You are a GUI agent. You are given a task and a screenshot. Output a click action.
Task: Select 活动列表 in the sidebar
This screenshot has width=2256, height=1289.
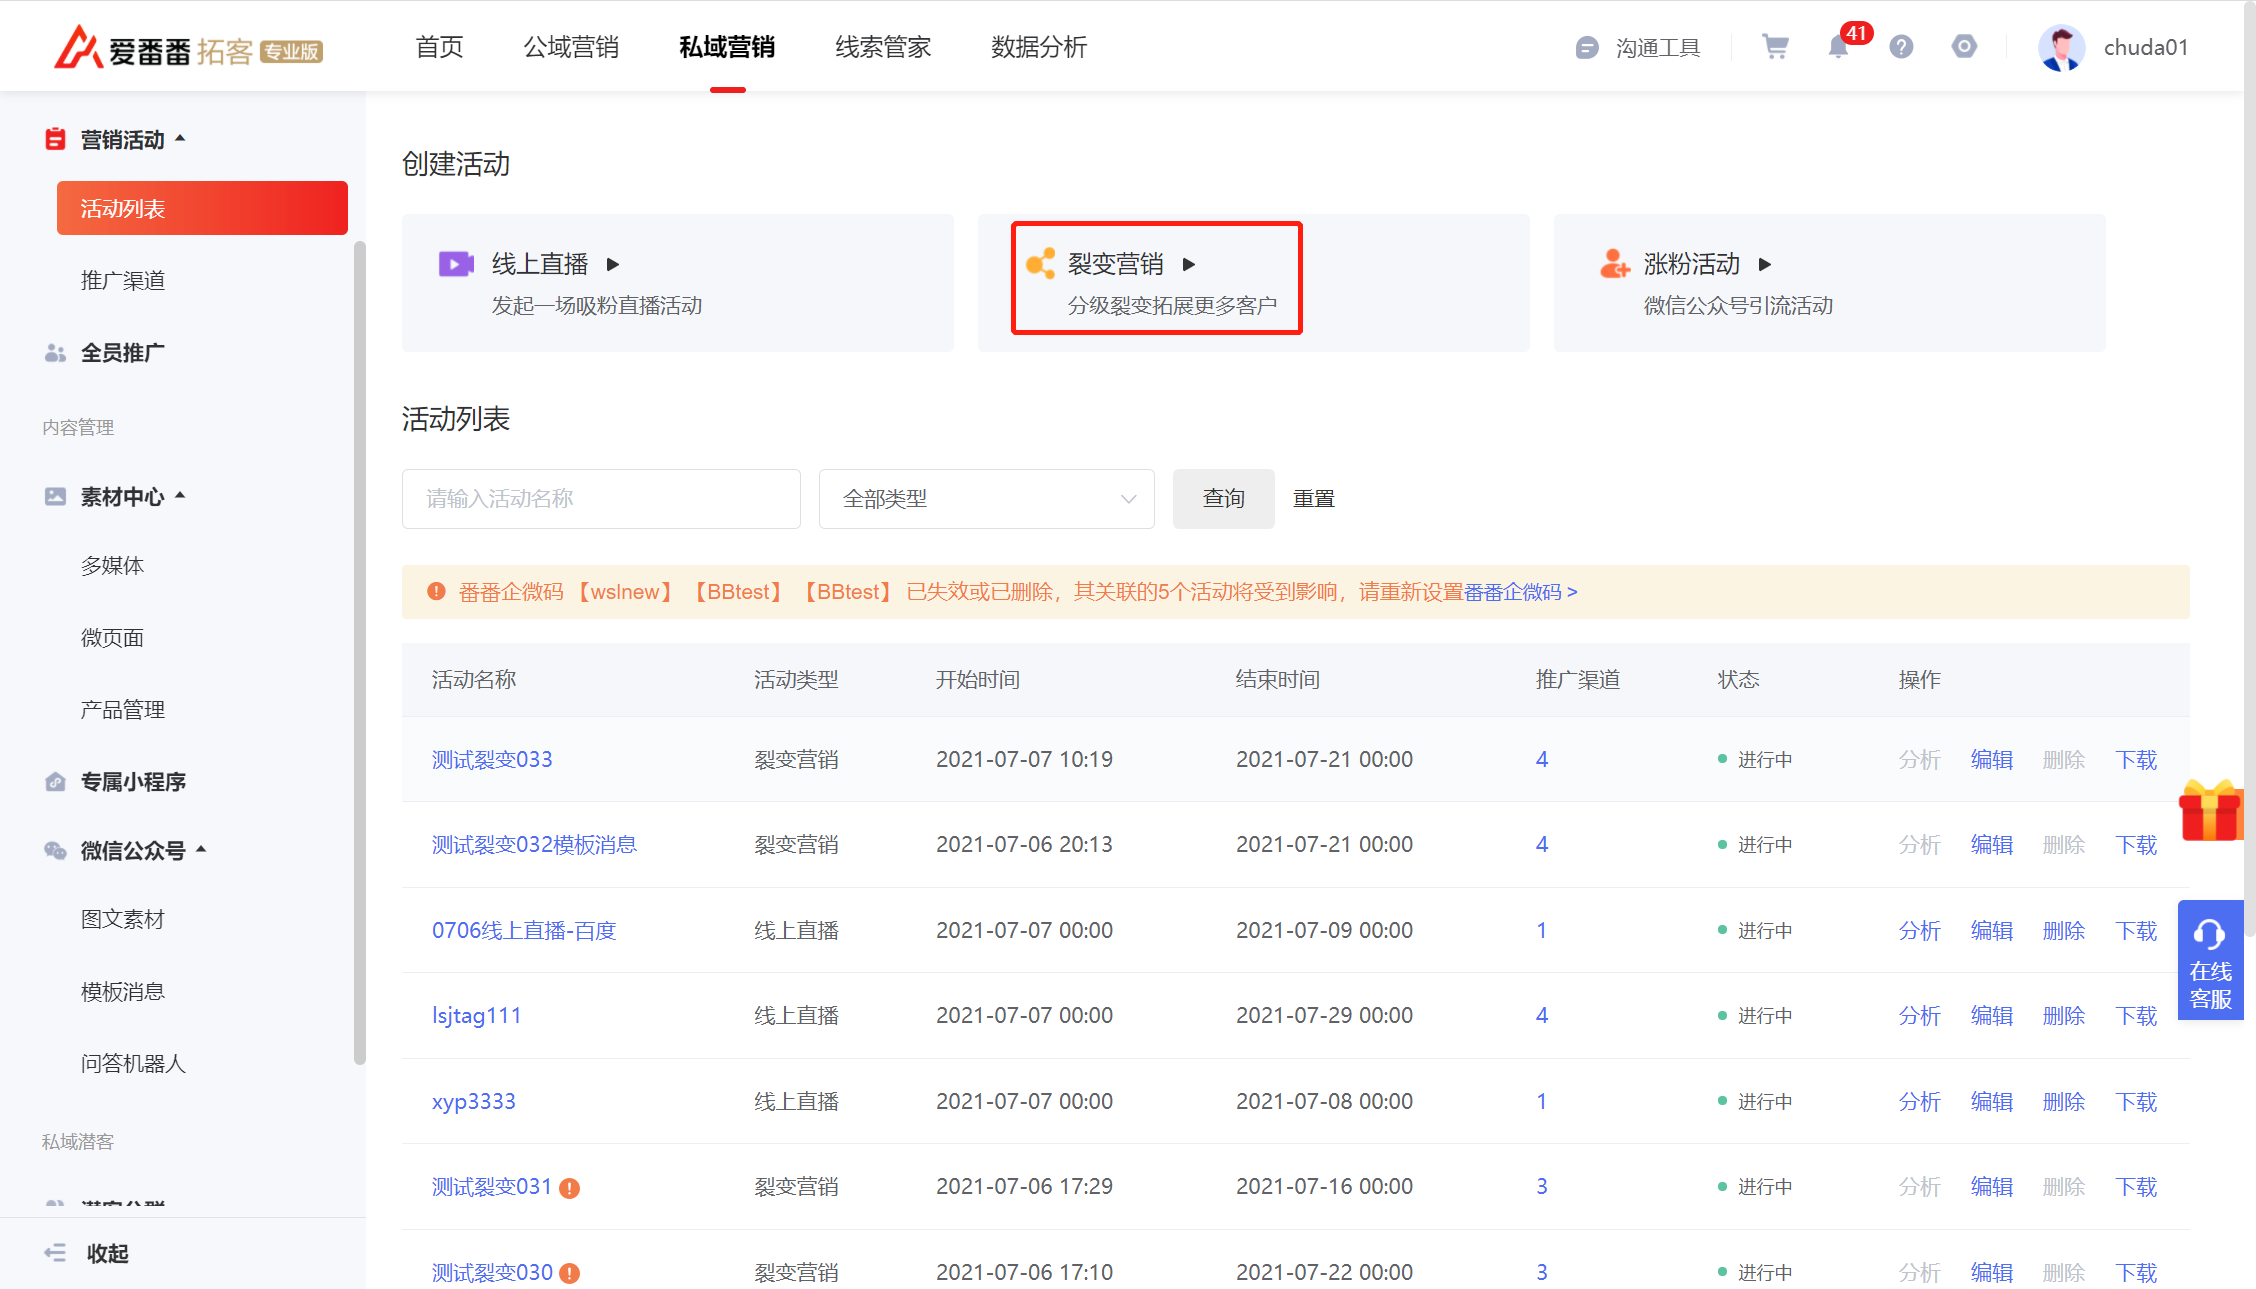click(202, 208)
